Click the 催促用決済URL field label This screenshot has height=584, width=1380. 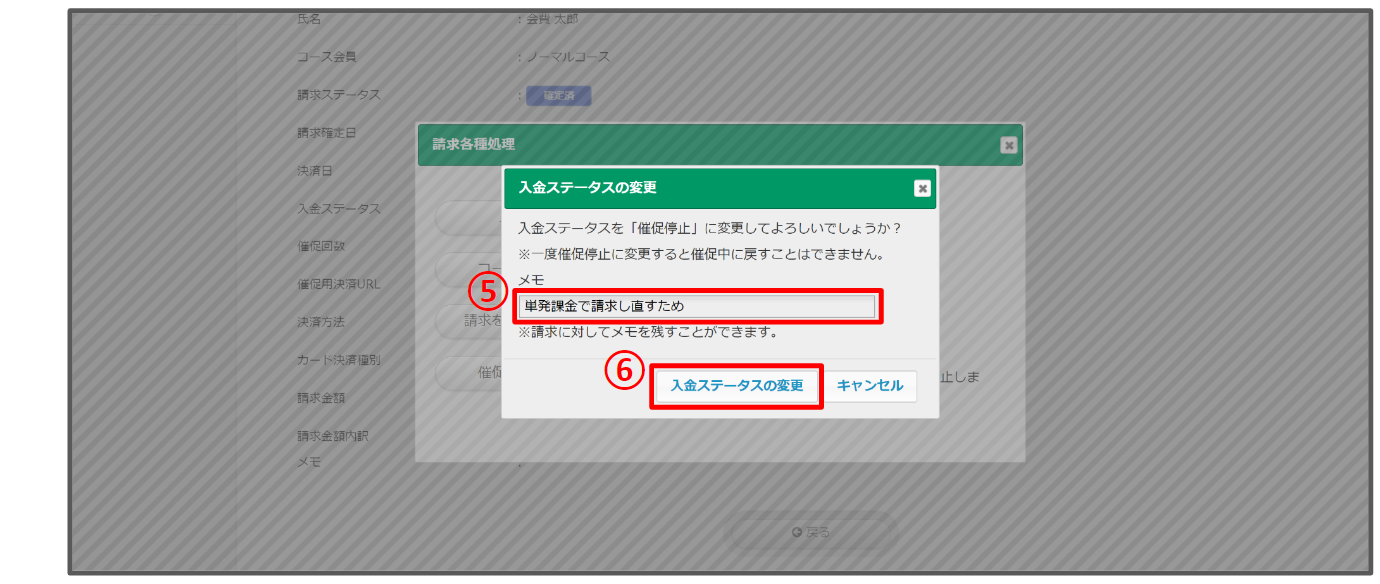click(x=338, y=284)
